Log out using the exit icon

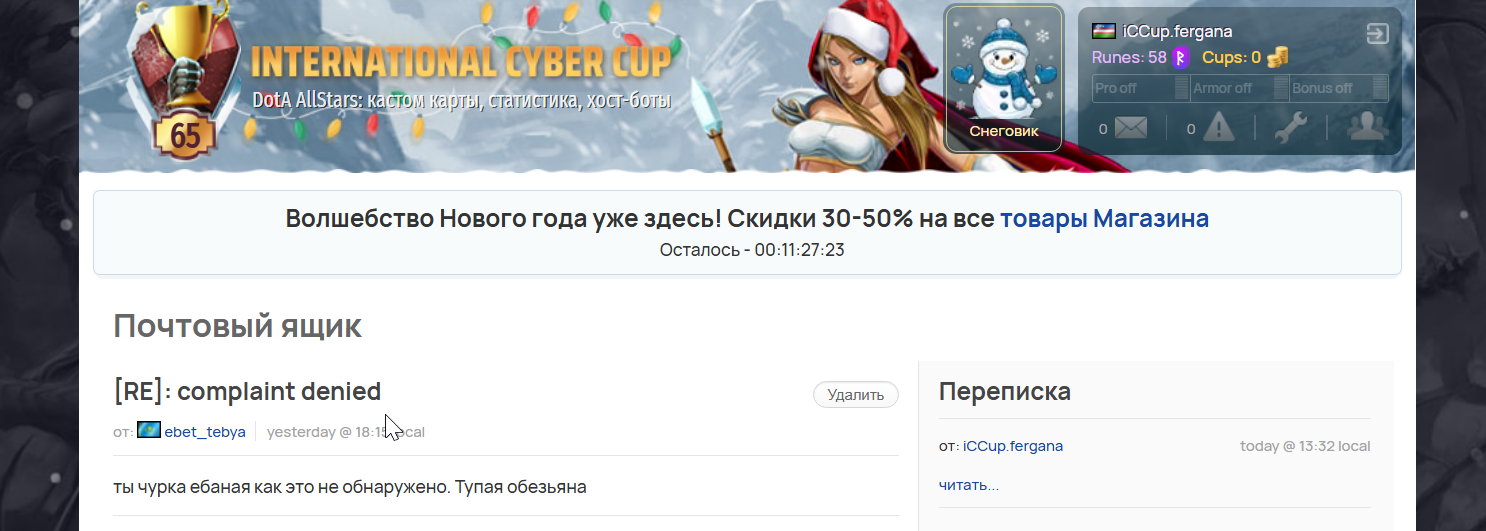[1378, 34]
